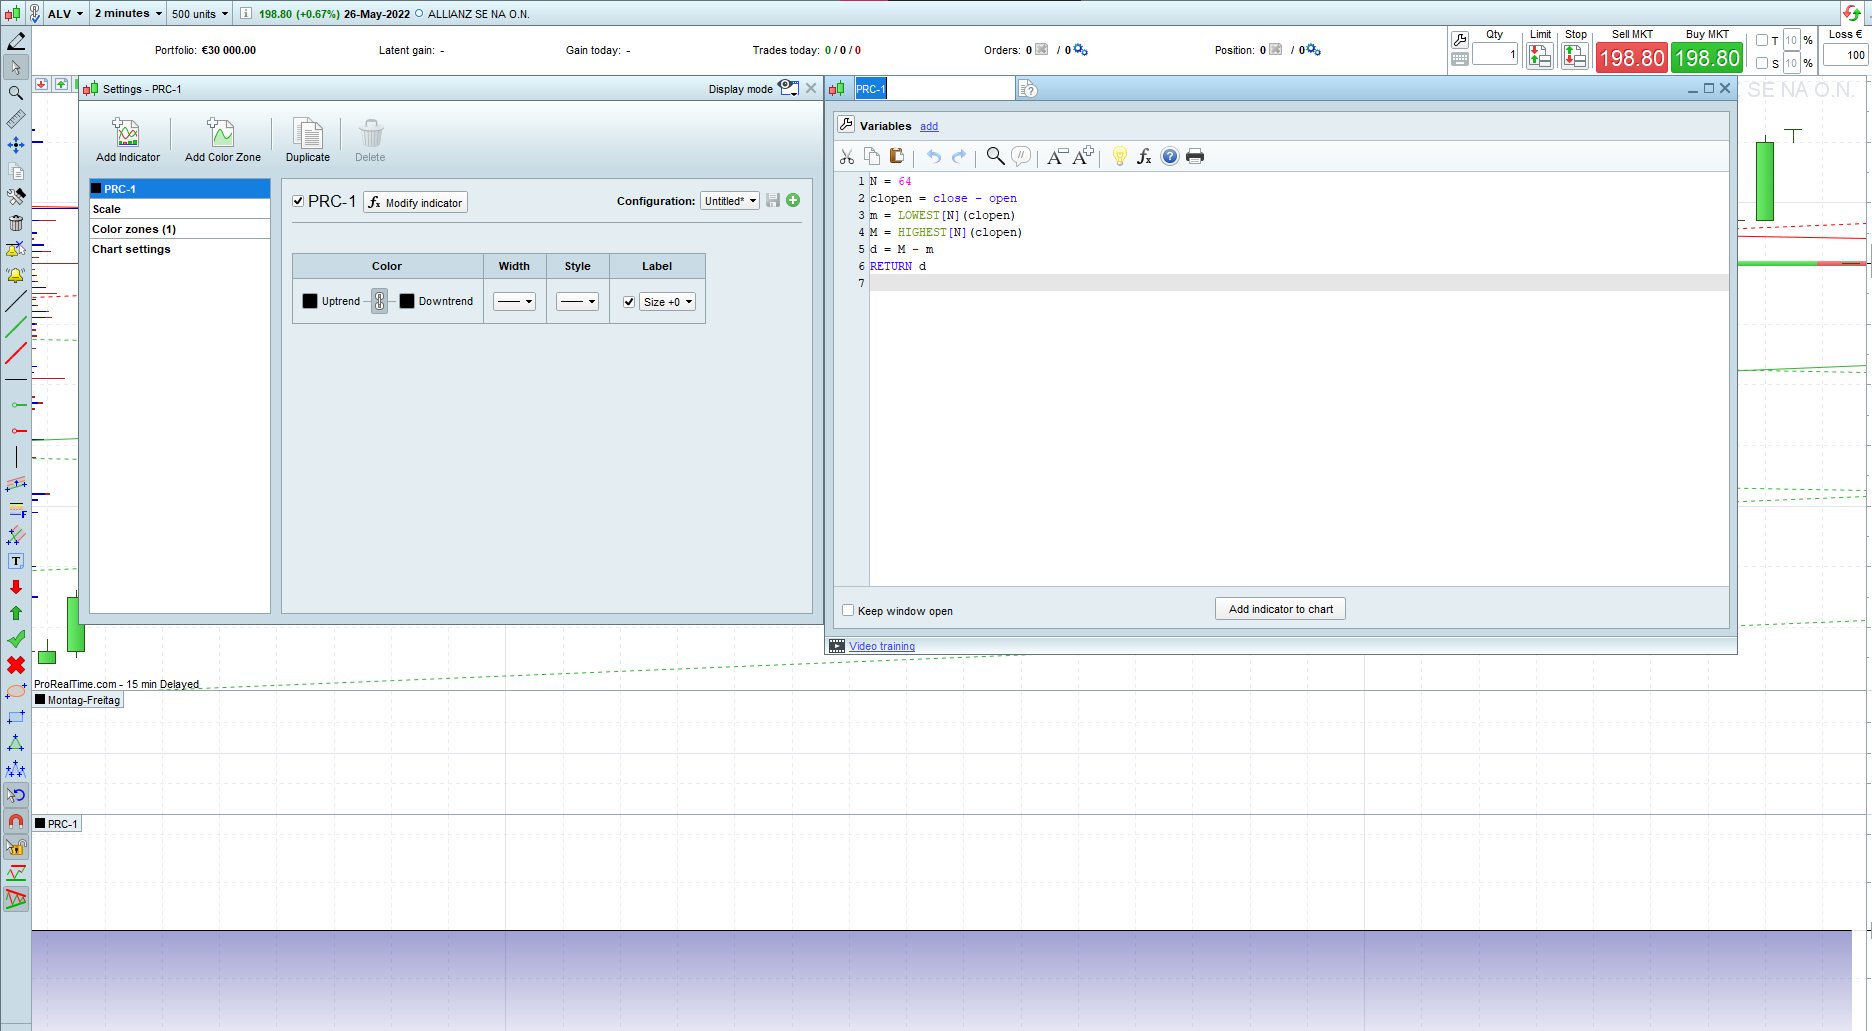Click the Cut icon in code editor
Viewport: 1872px width, 1031px height.
[x=847, y=156]
